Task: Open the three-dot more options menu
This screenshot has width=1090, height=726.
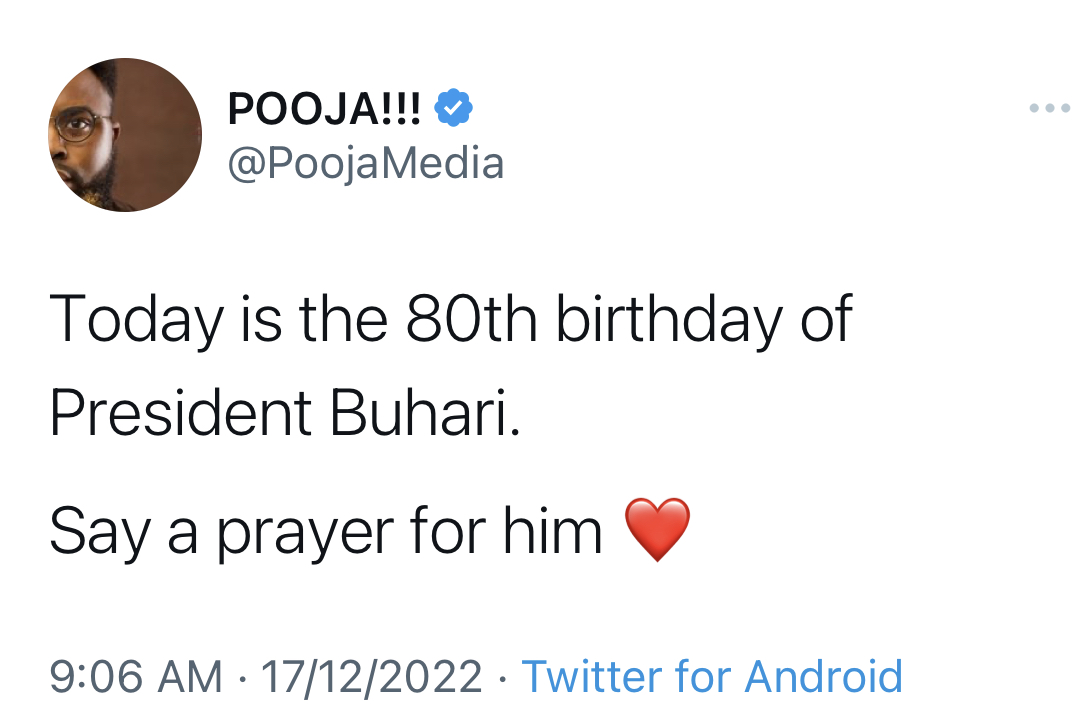Action: click(1049, 108)
